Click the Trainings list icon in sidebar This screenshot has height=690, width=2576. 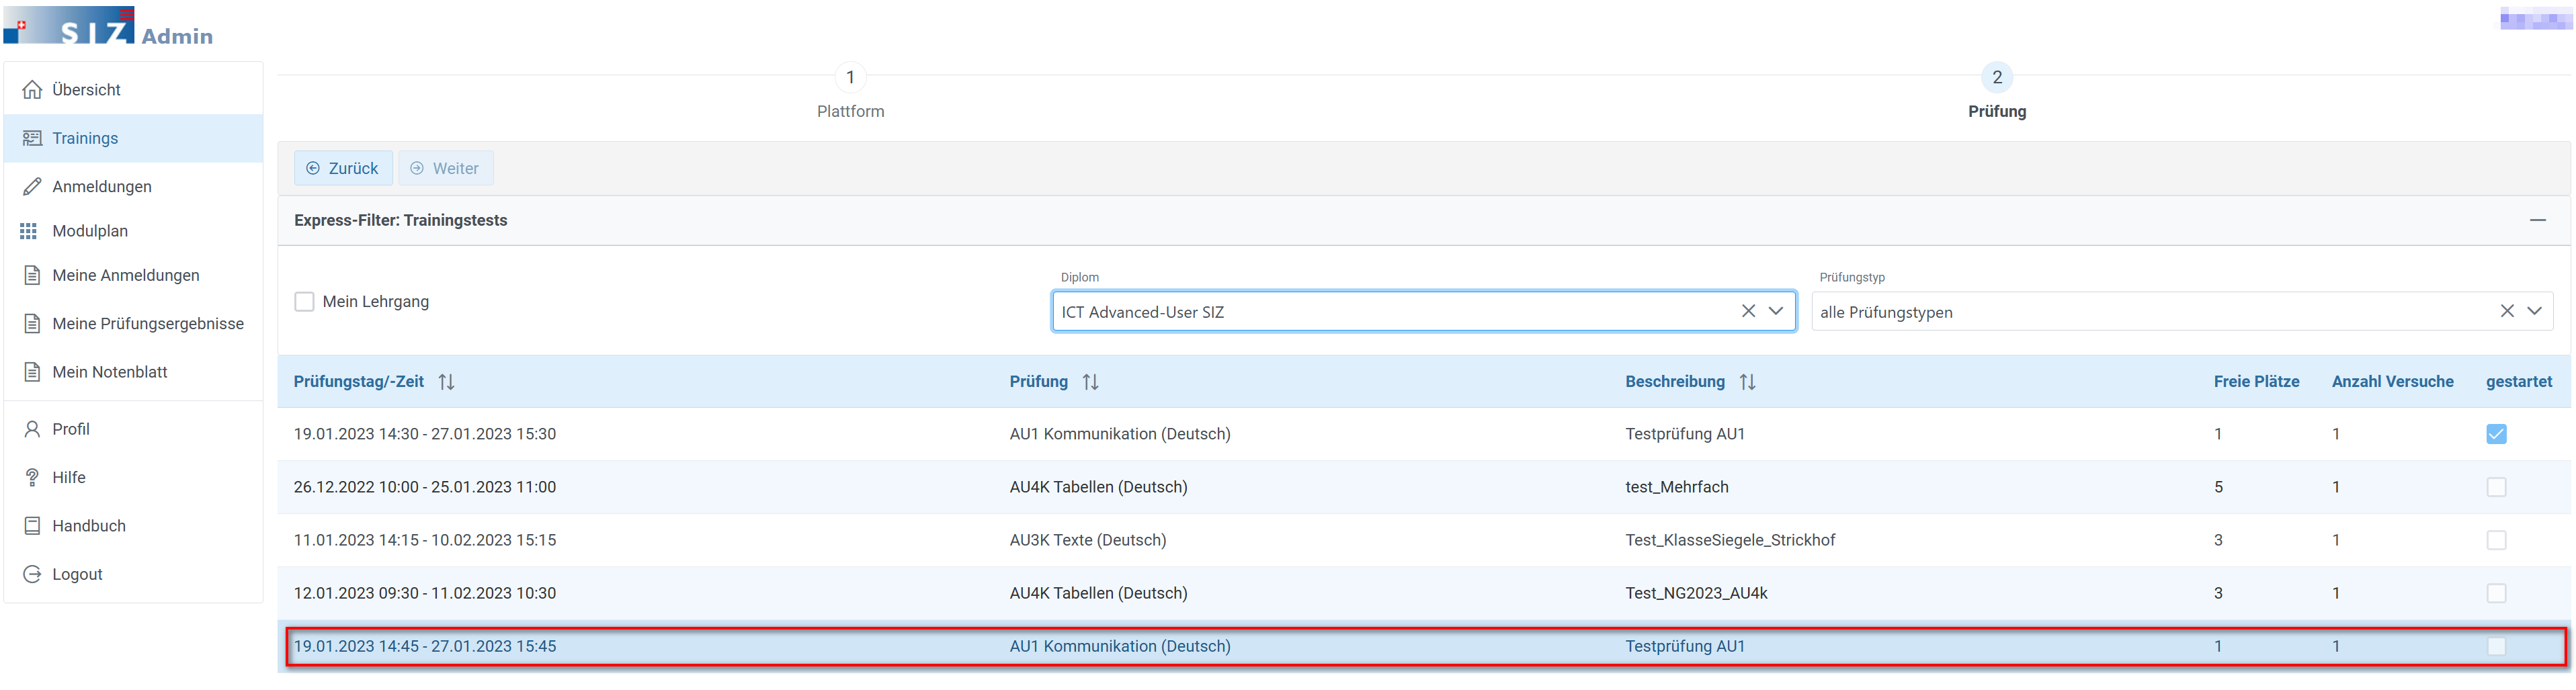pos(32,138)
